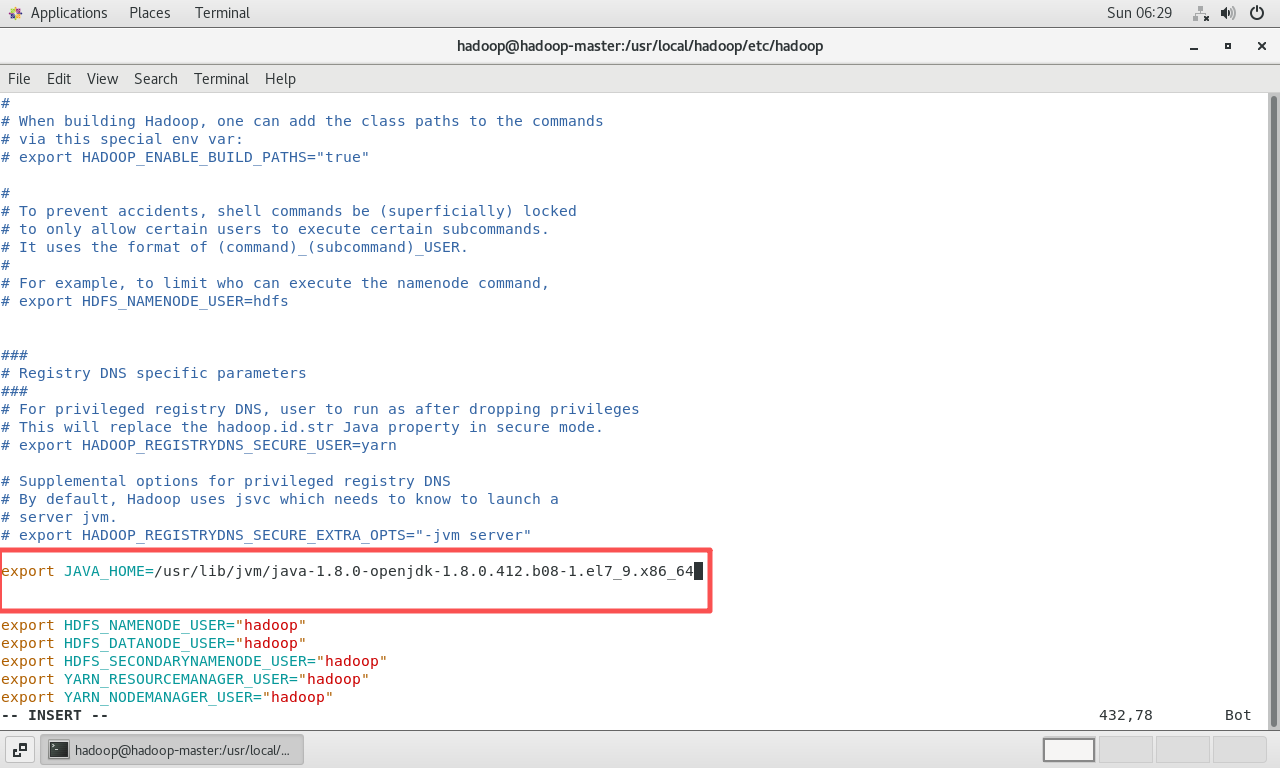Click the terminal icon on the taskbar entry

tap(59, 749)
